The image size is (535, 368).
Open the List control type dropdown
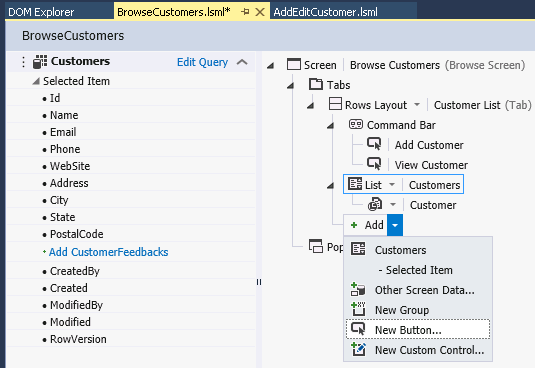tap(392, 184)
